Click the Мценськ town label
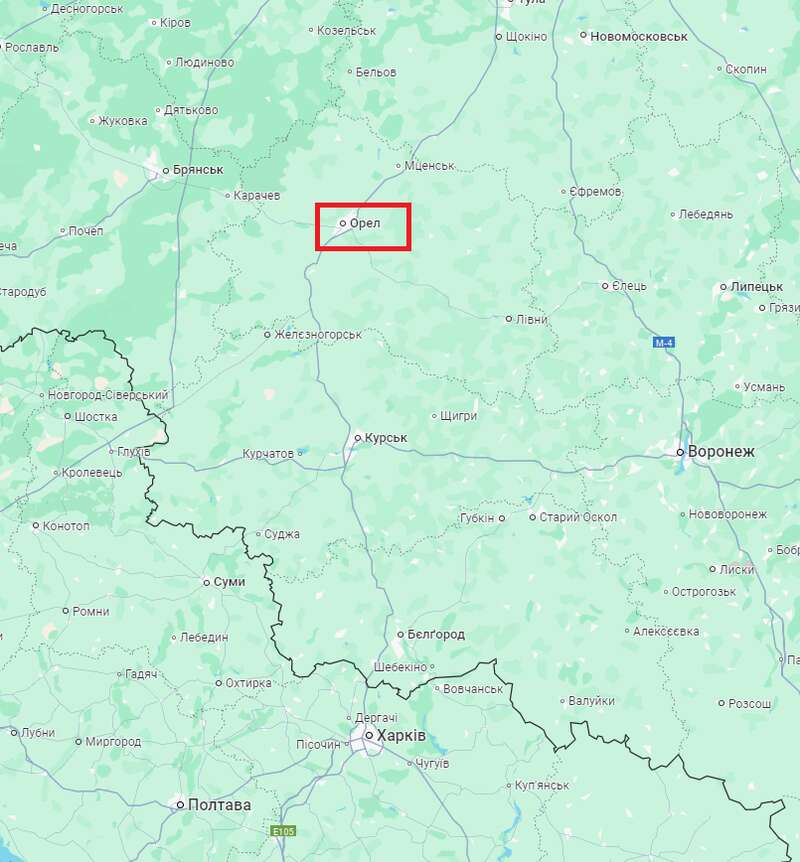 tap(429, 165)
